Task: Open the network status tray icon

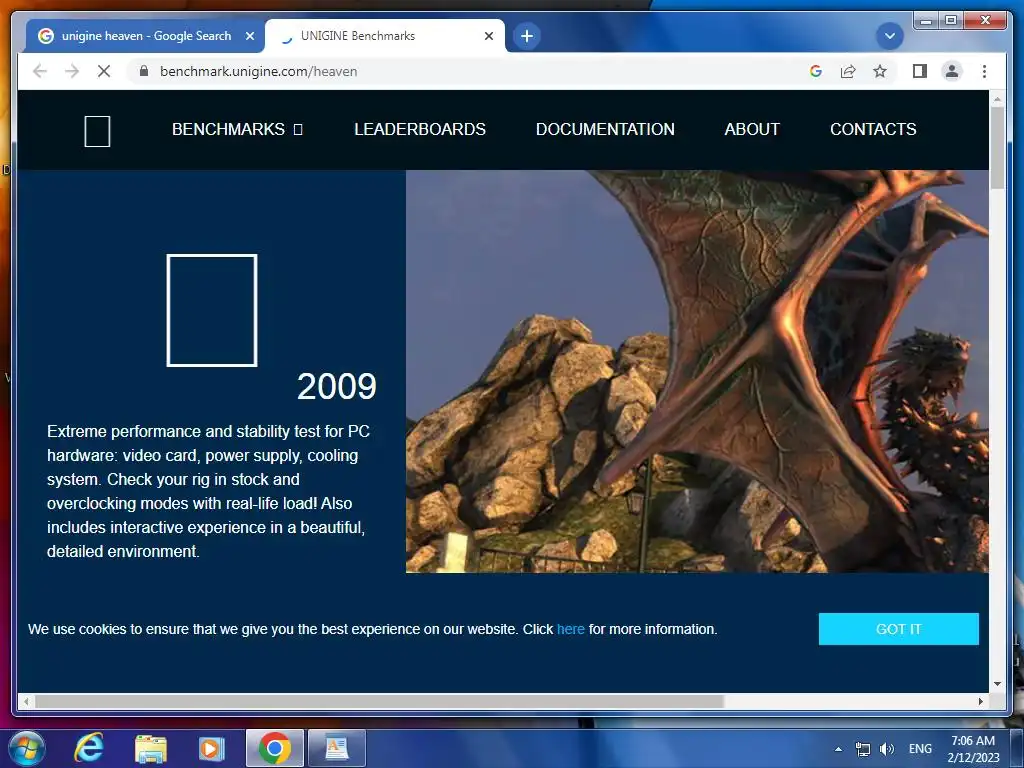Action: [x=863, y=749]
